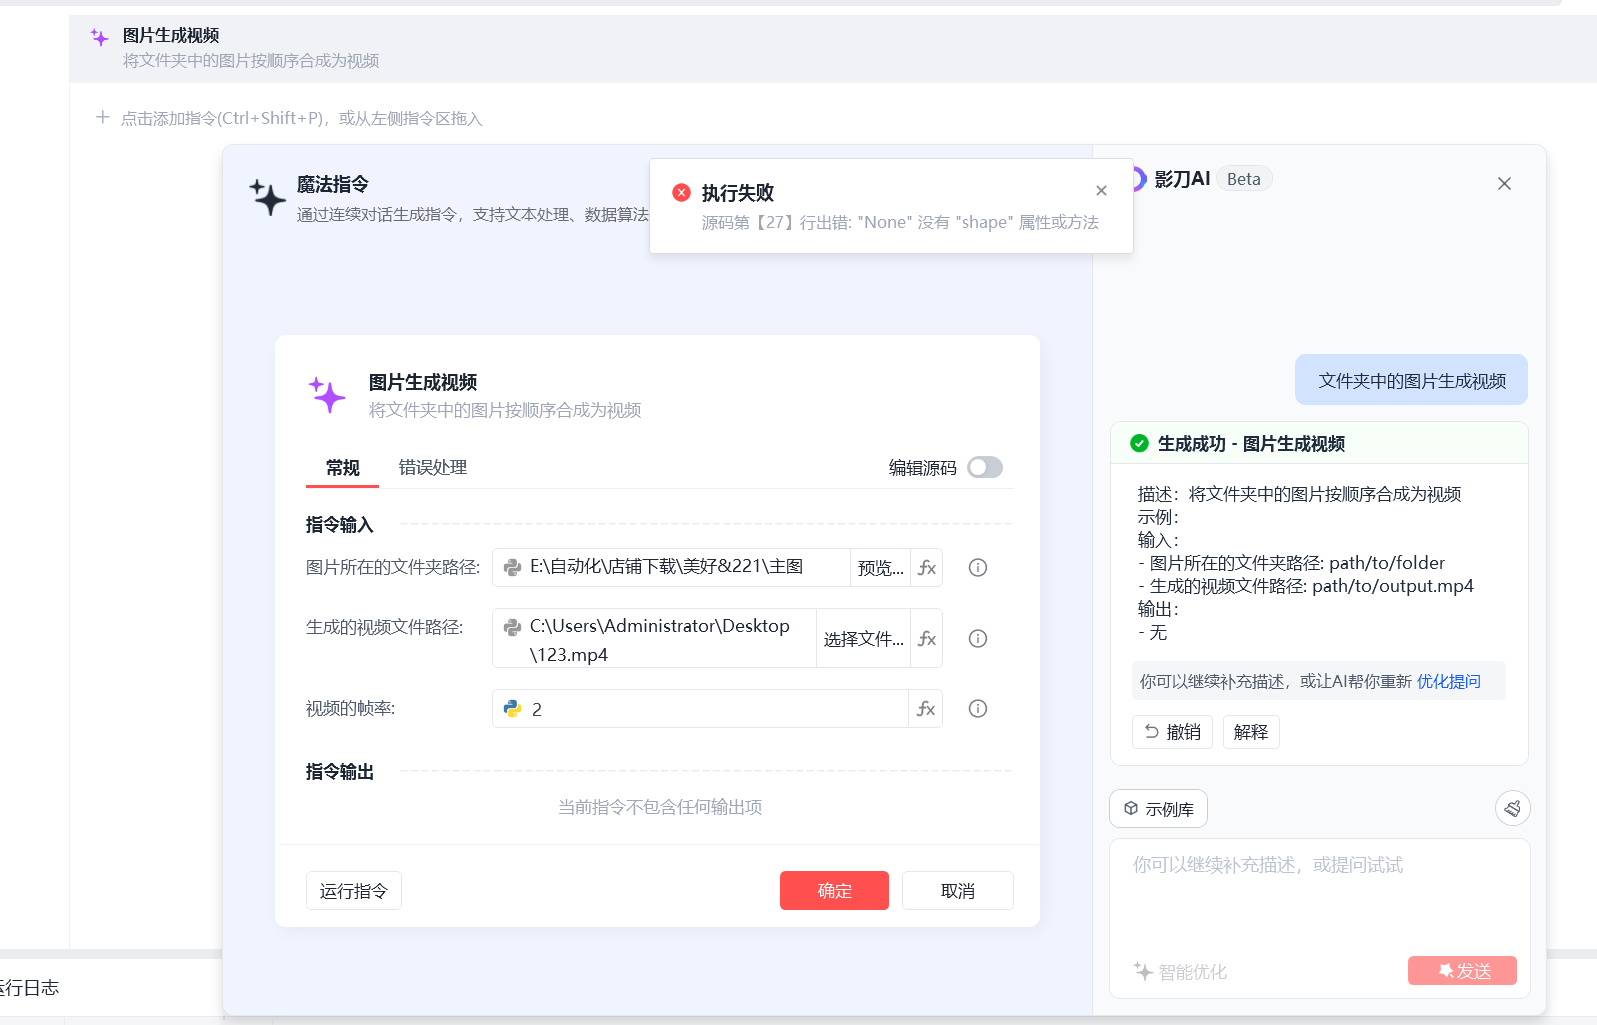Click the AI chat description input box
Viewport: 1597px width, 1025px height.
point(1319,895)
